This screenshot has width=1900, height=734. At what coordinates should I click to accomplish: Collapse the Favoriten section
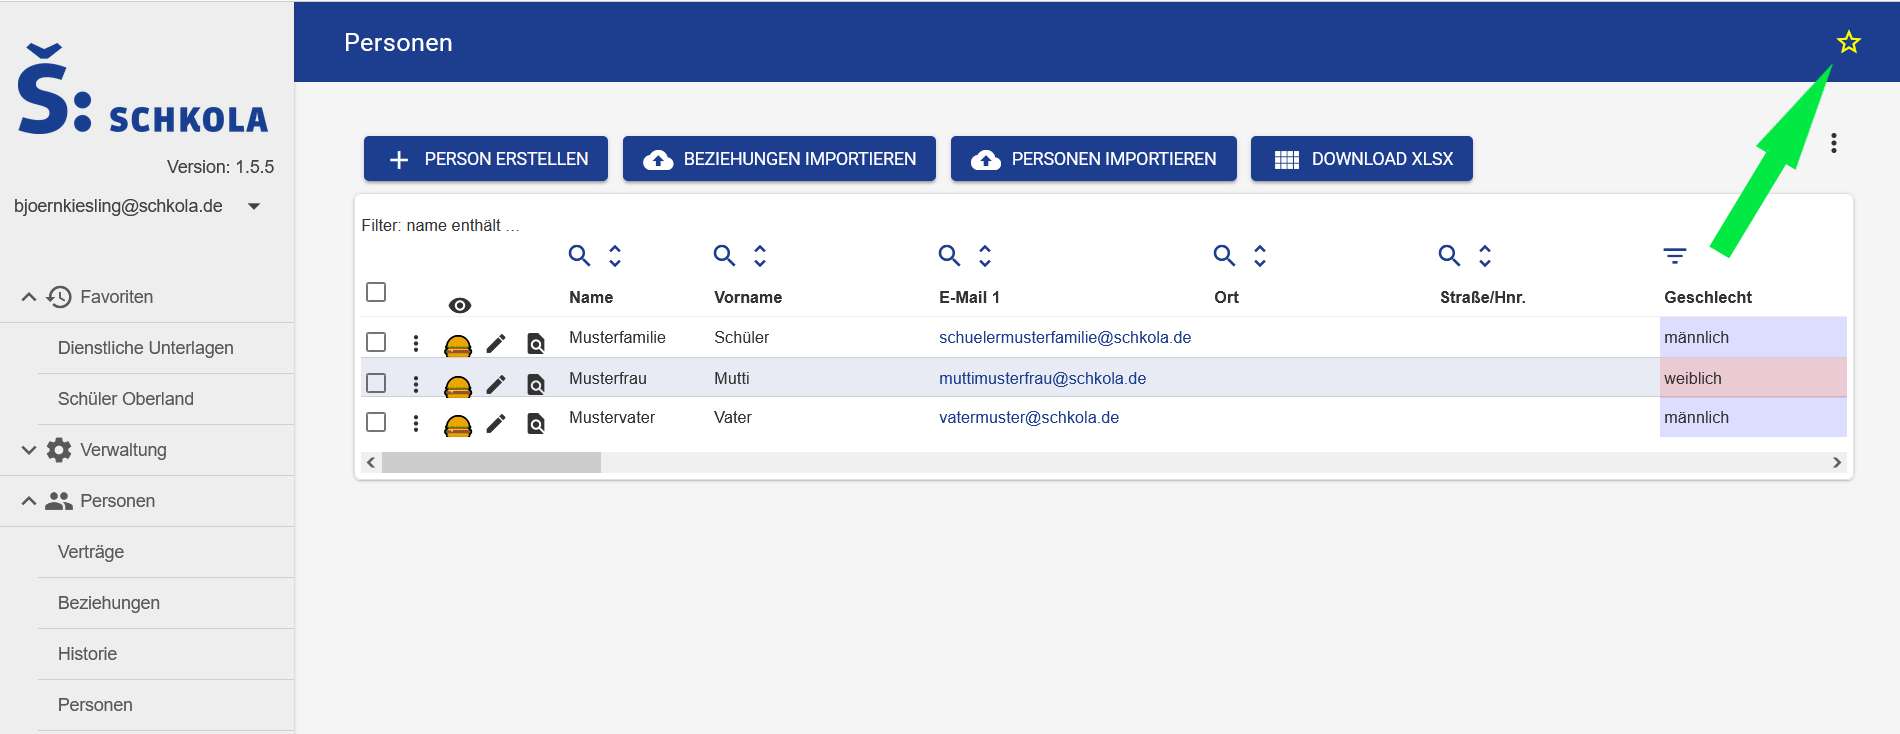(29, 297)
